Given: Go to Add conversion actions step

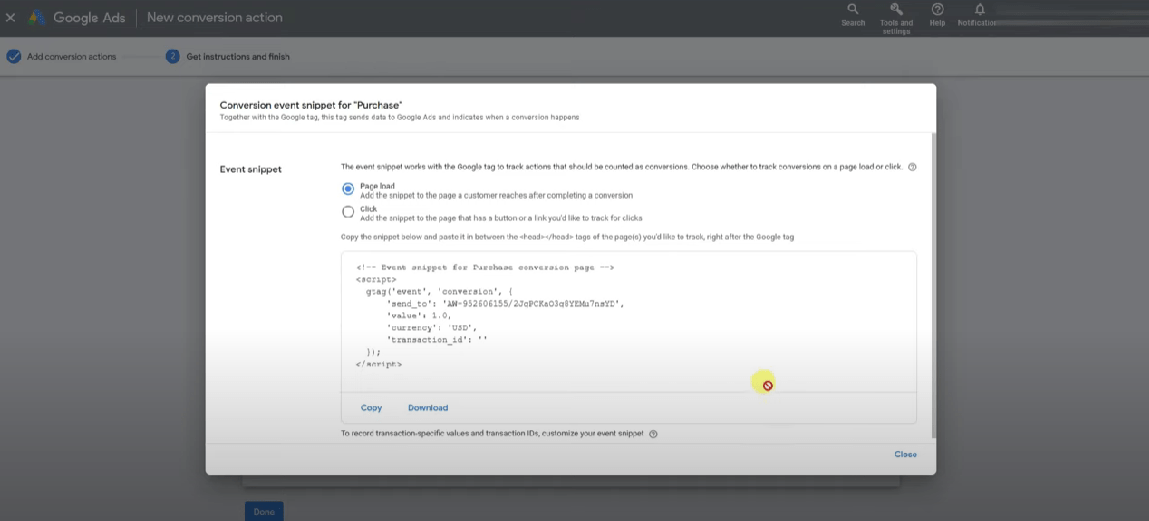Looking at the screenshot, I should (x=71, y=57).
